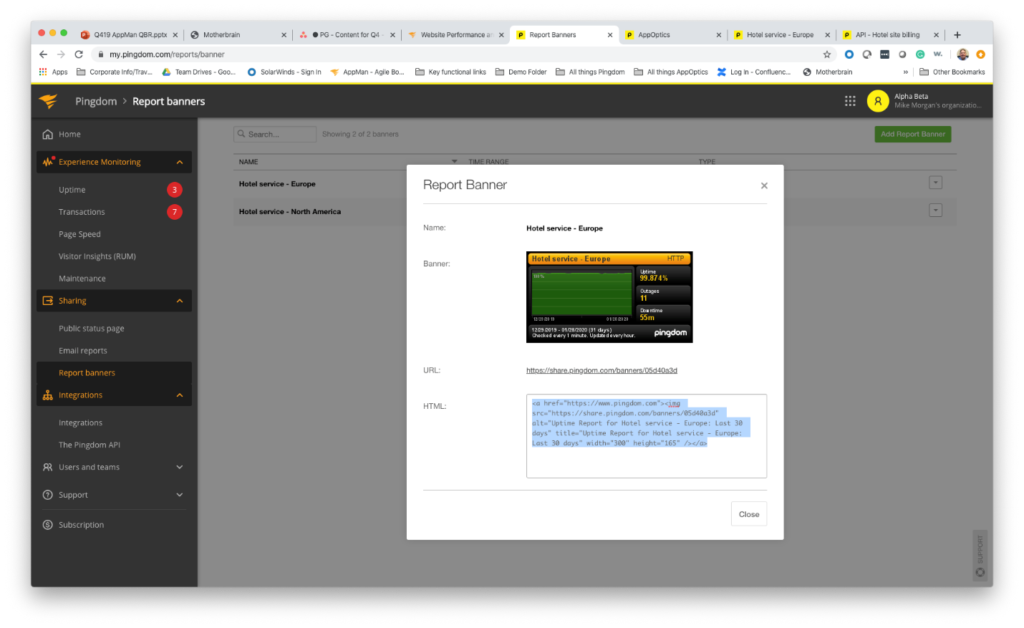The width and height of the screenshot is (1024, 628).
Task: Open The Pingdom API page
Action: (89, 445)
